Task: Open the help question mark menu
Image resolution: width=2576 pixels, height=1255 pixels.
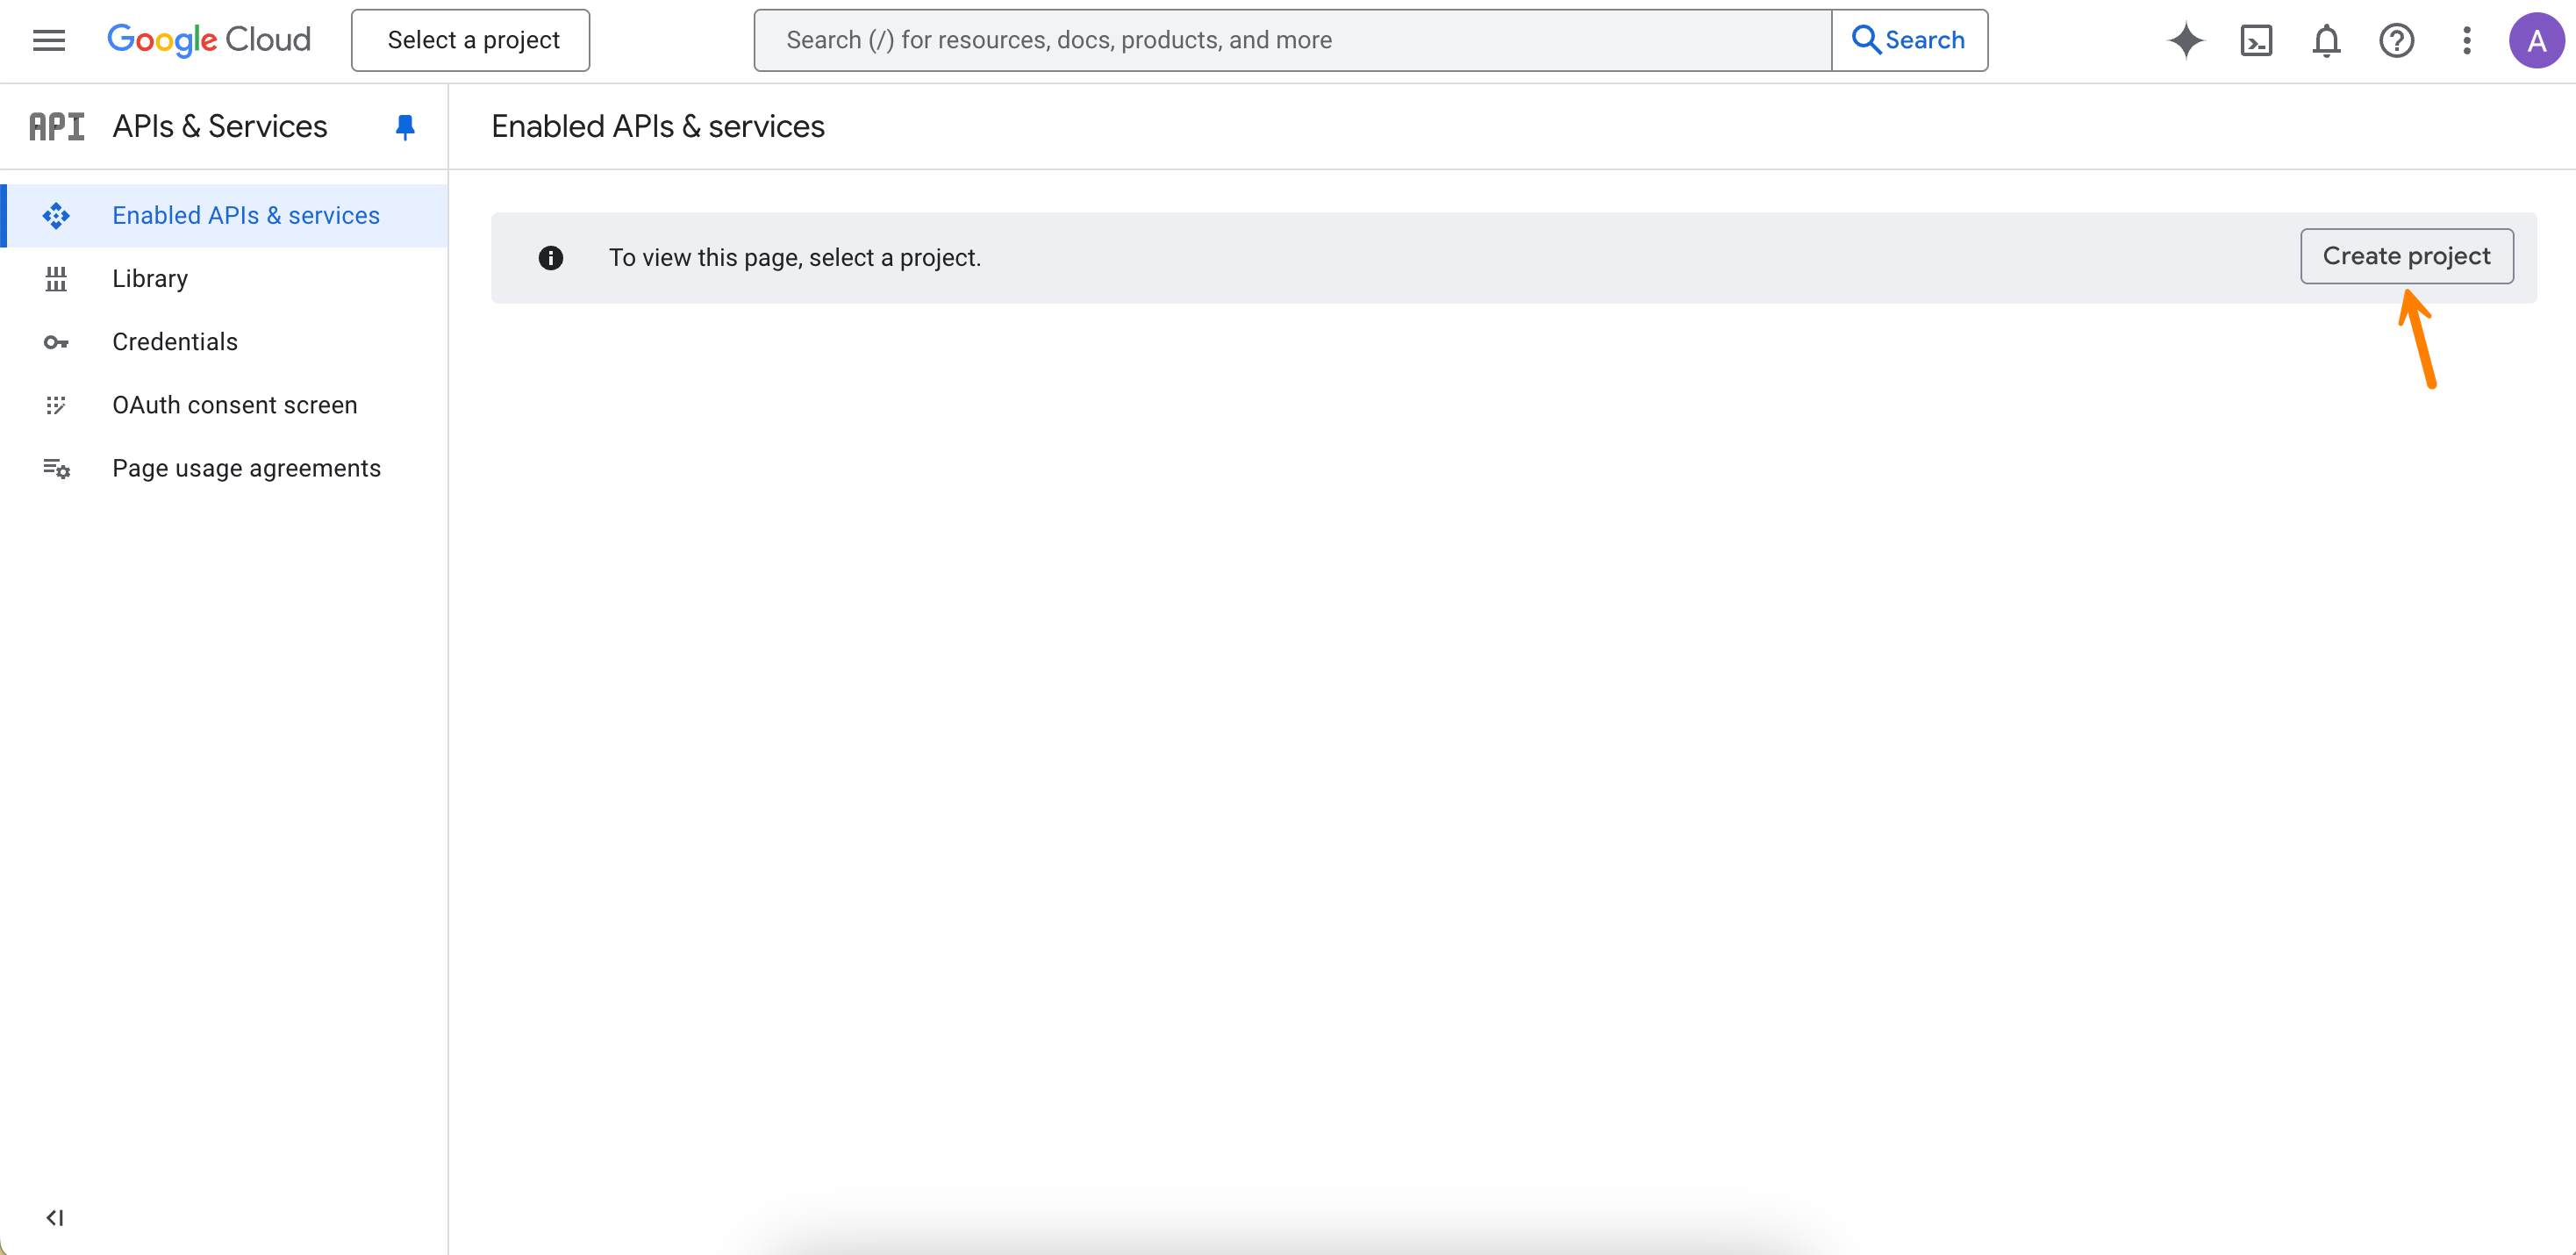Action: 2396,40
